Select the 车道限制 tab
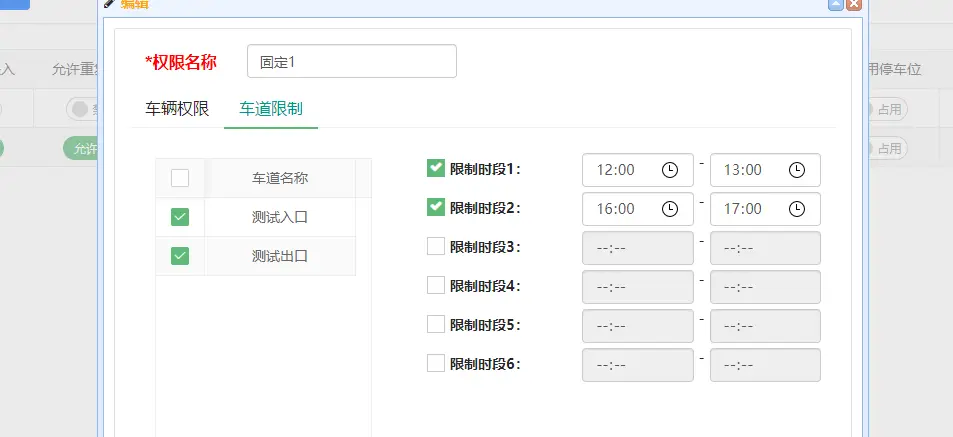The height and width of the screenshot is (437, 953). (x=271, y=109)
